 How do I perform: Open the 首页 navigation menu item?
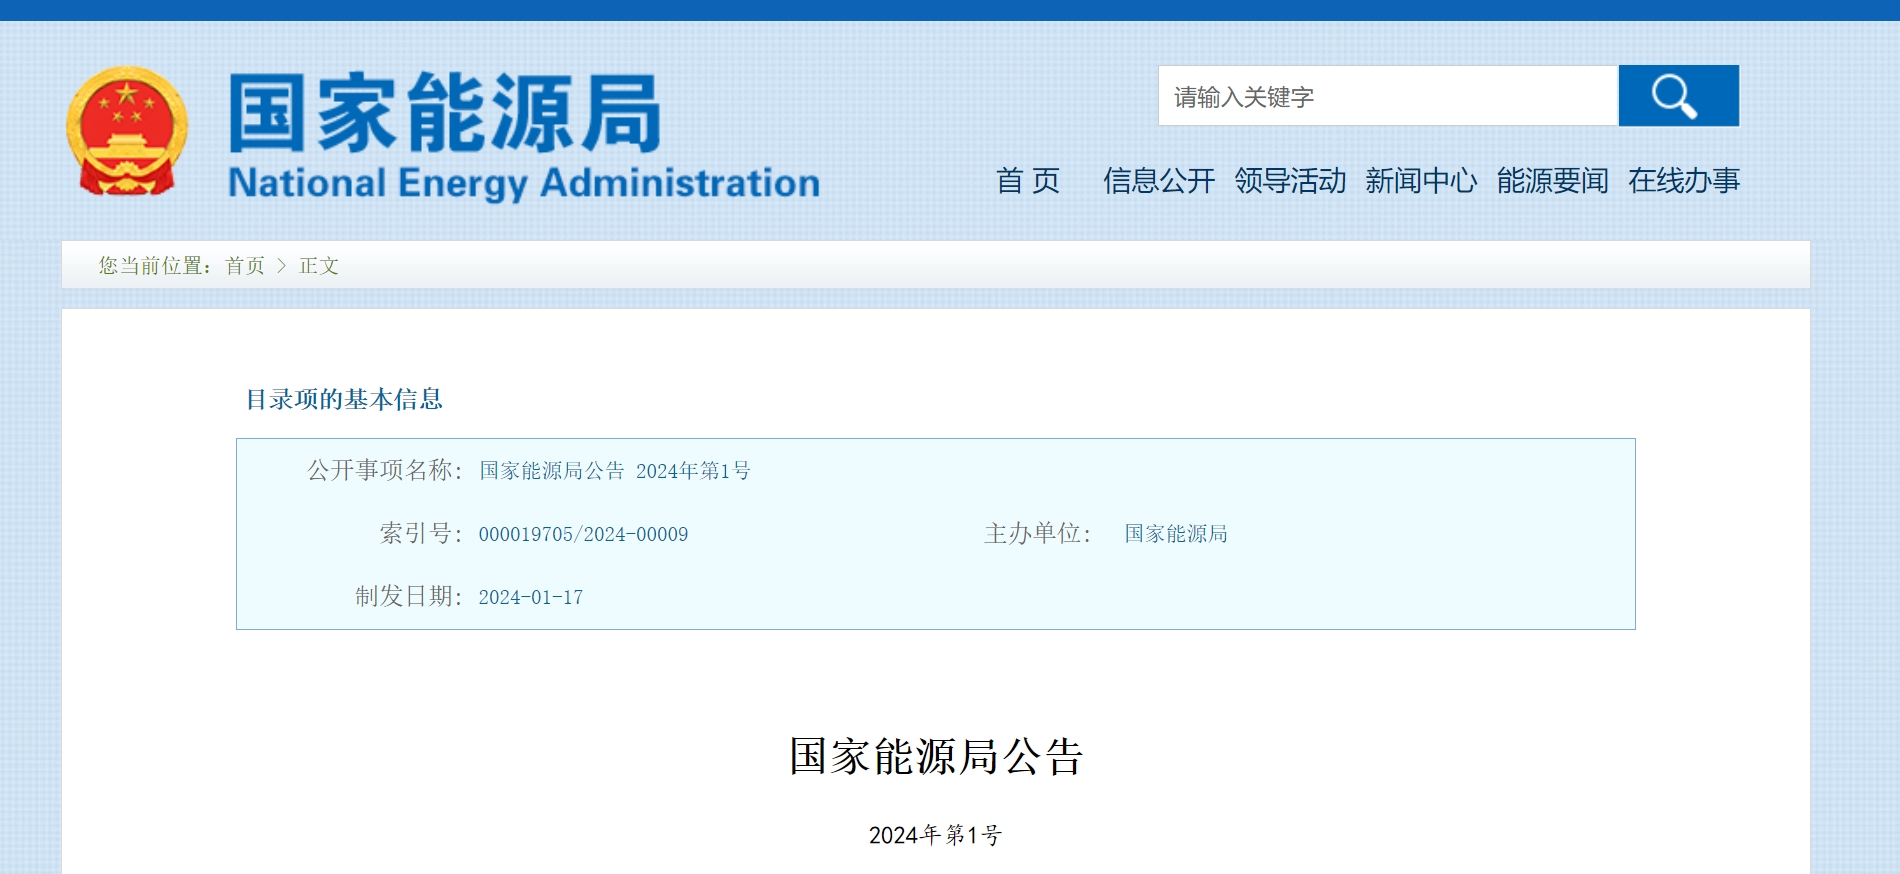point(1027,181)
